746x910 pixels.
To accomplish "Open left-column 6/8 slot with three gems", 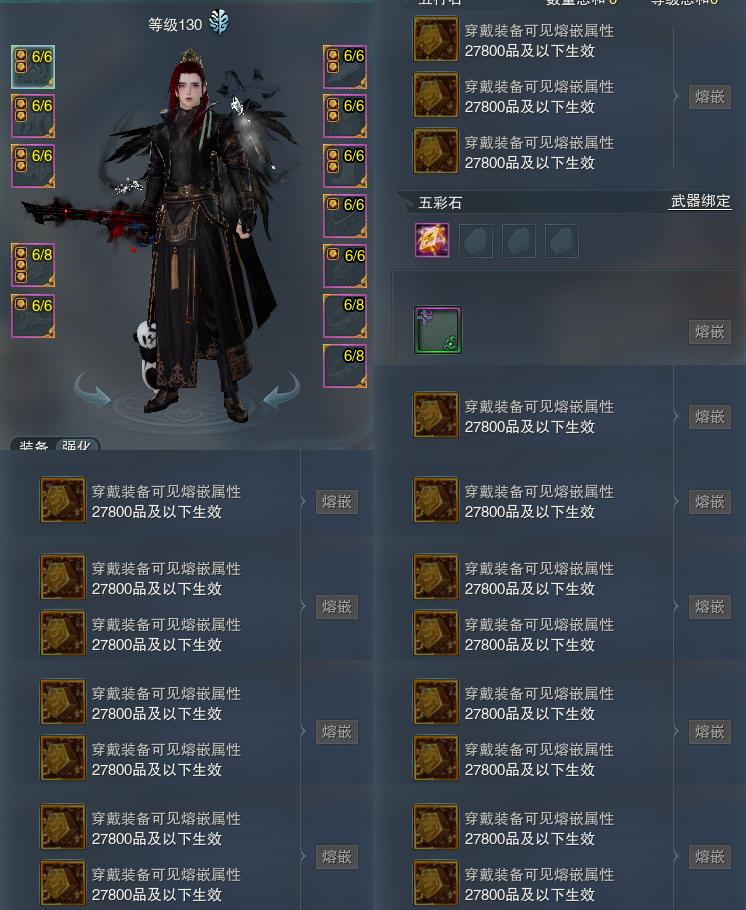I will 33,265.
